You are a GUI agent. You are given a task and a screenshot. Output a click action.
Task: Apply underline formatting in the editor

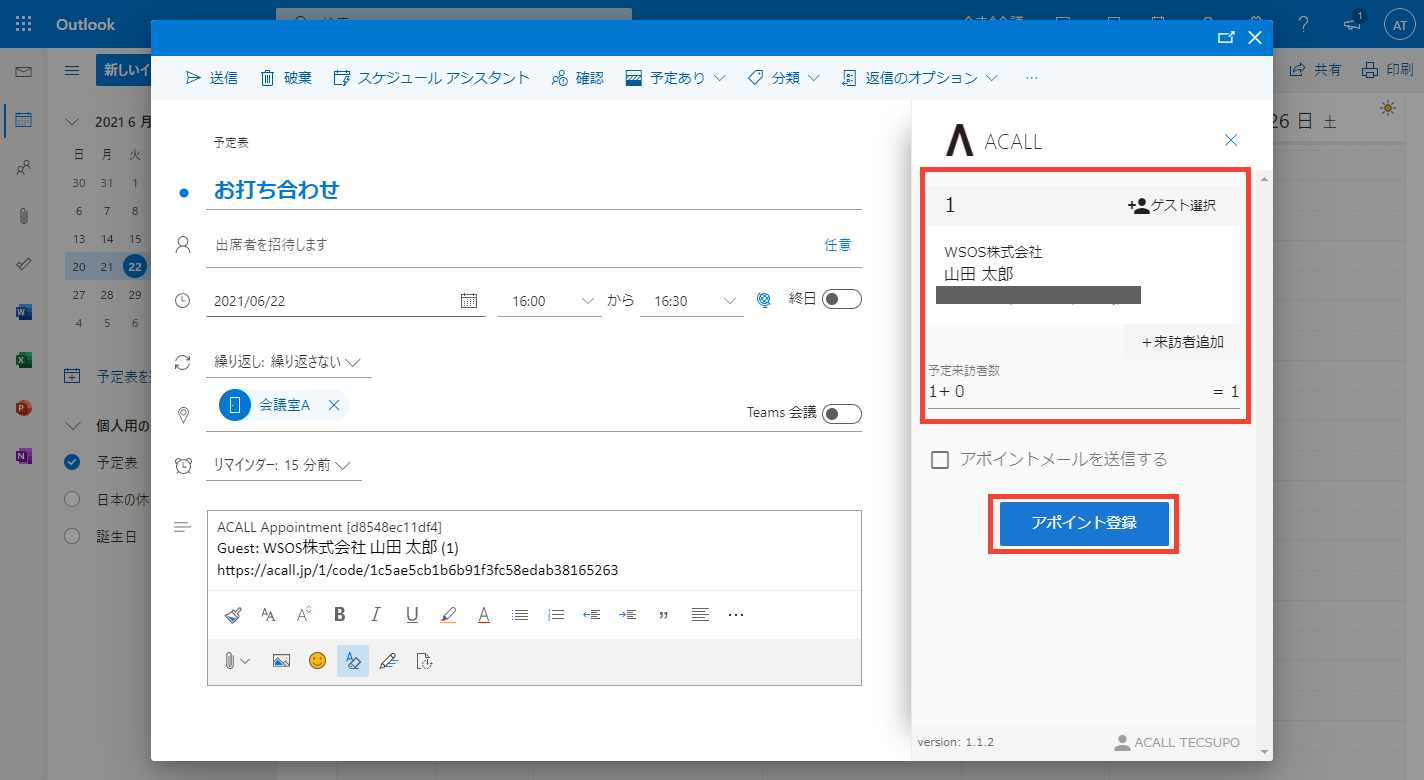pyautogui.click(x=412, y=615)
